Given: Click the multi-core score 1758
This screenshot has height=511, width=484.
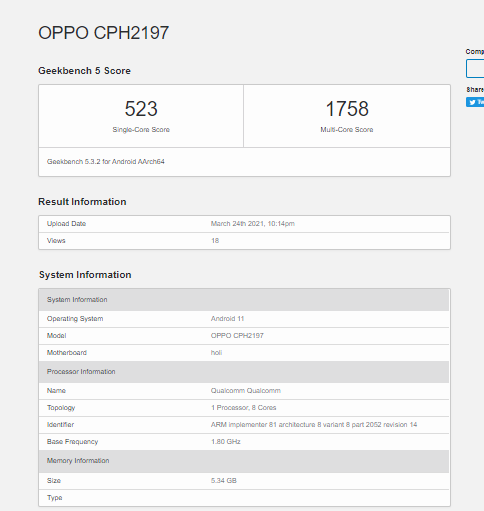Looking at the screenshot, I should [347, 109].
